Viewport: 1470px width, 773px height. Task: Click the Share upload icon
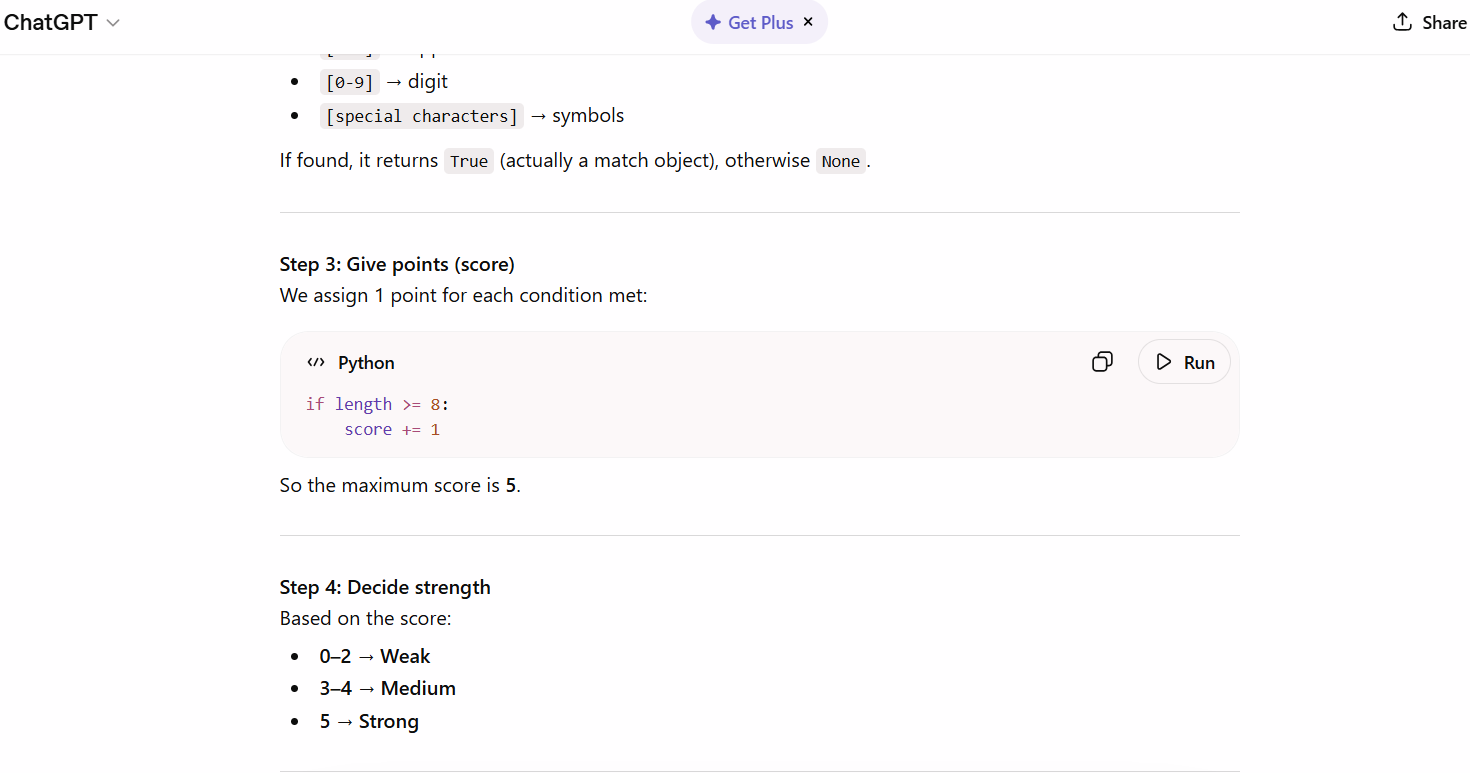(x=1403, y=22)
